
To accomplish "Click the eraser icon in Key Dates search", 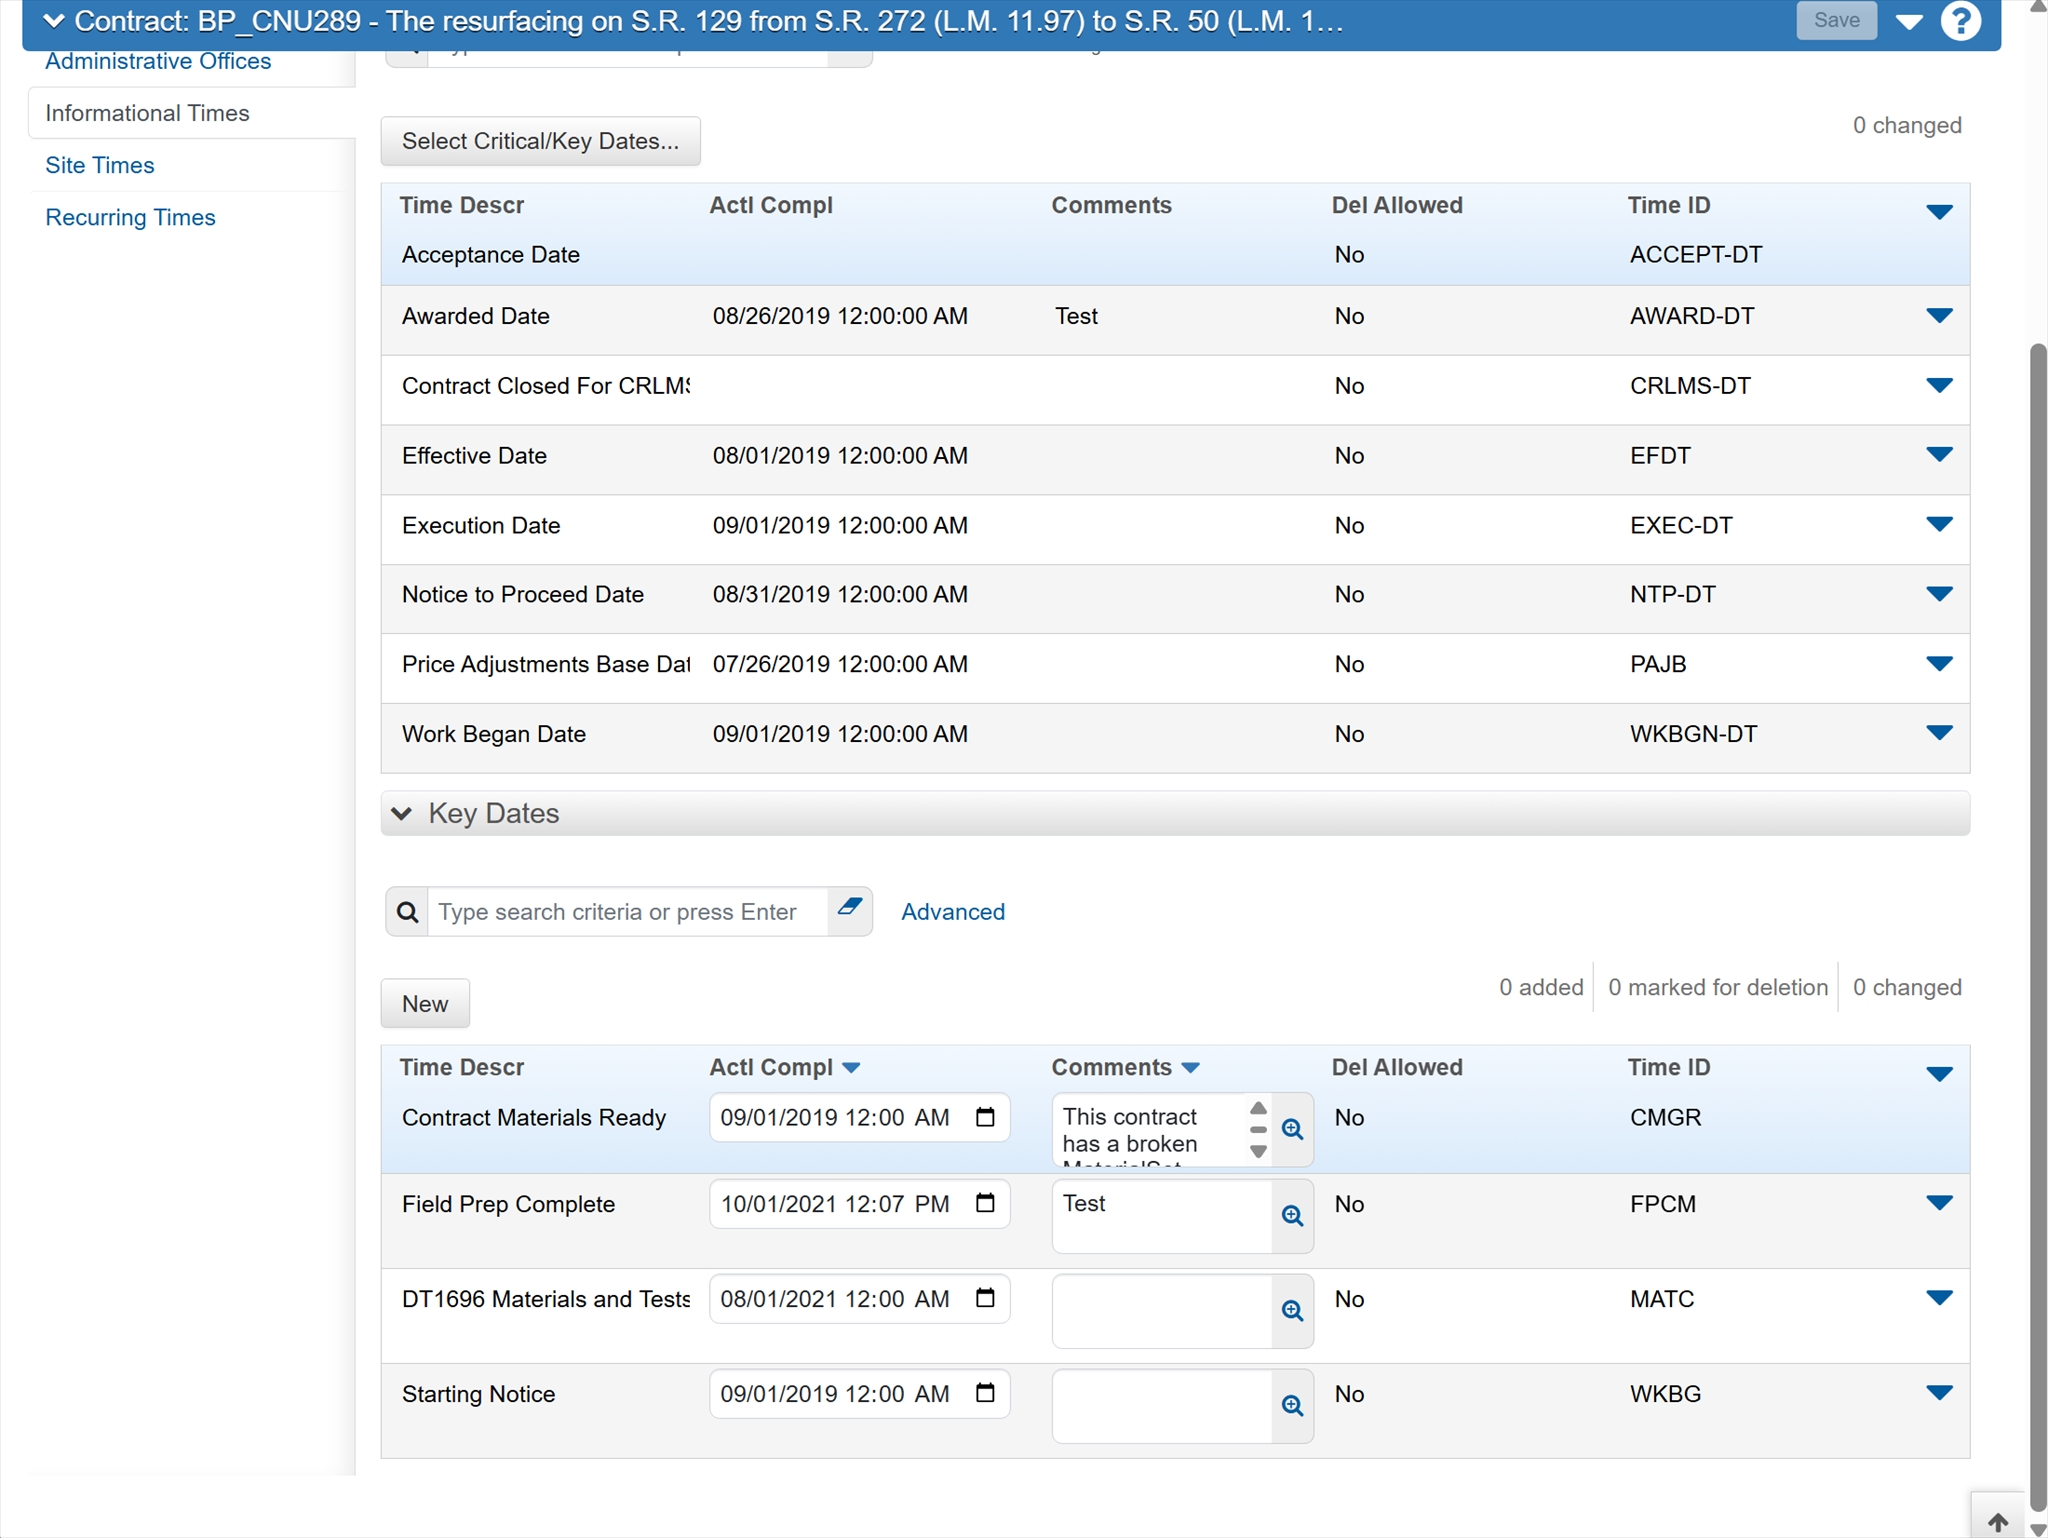I will [850, 908].
